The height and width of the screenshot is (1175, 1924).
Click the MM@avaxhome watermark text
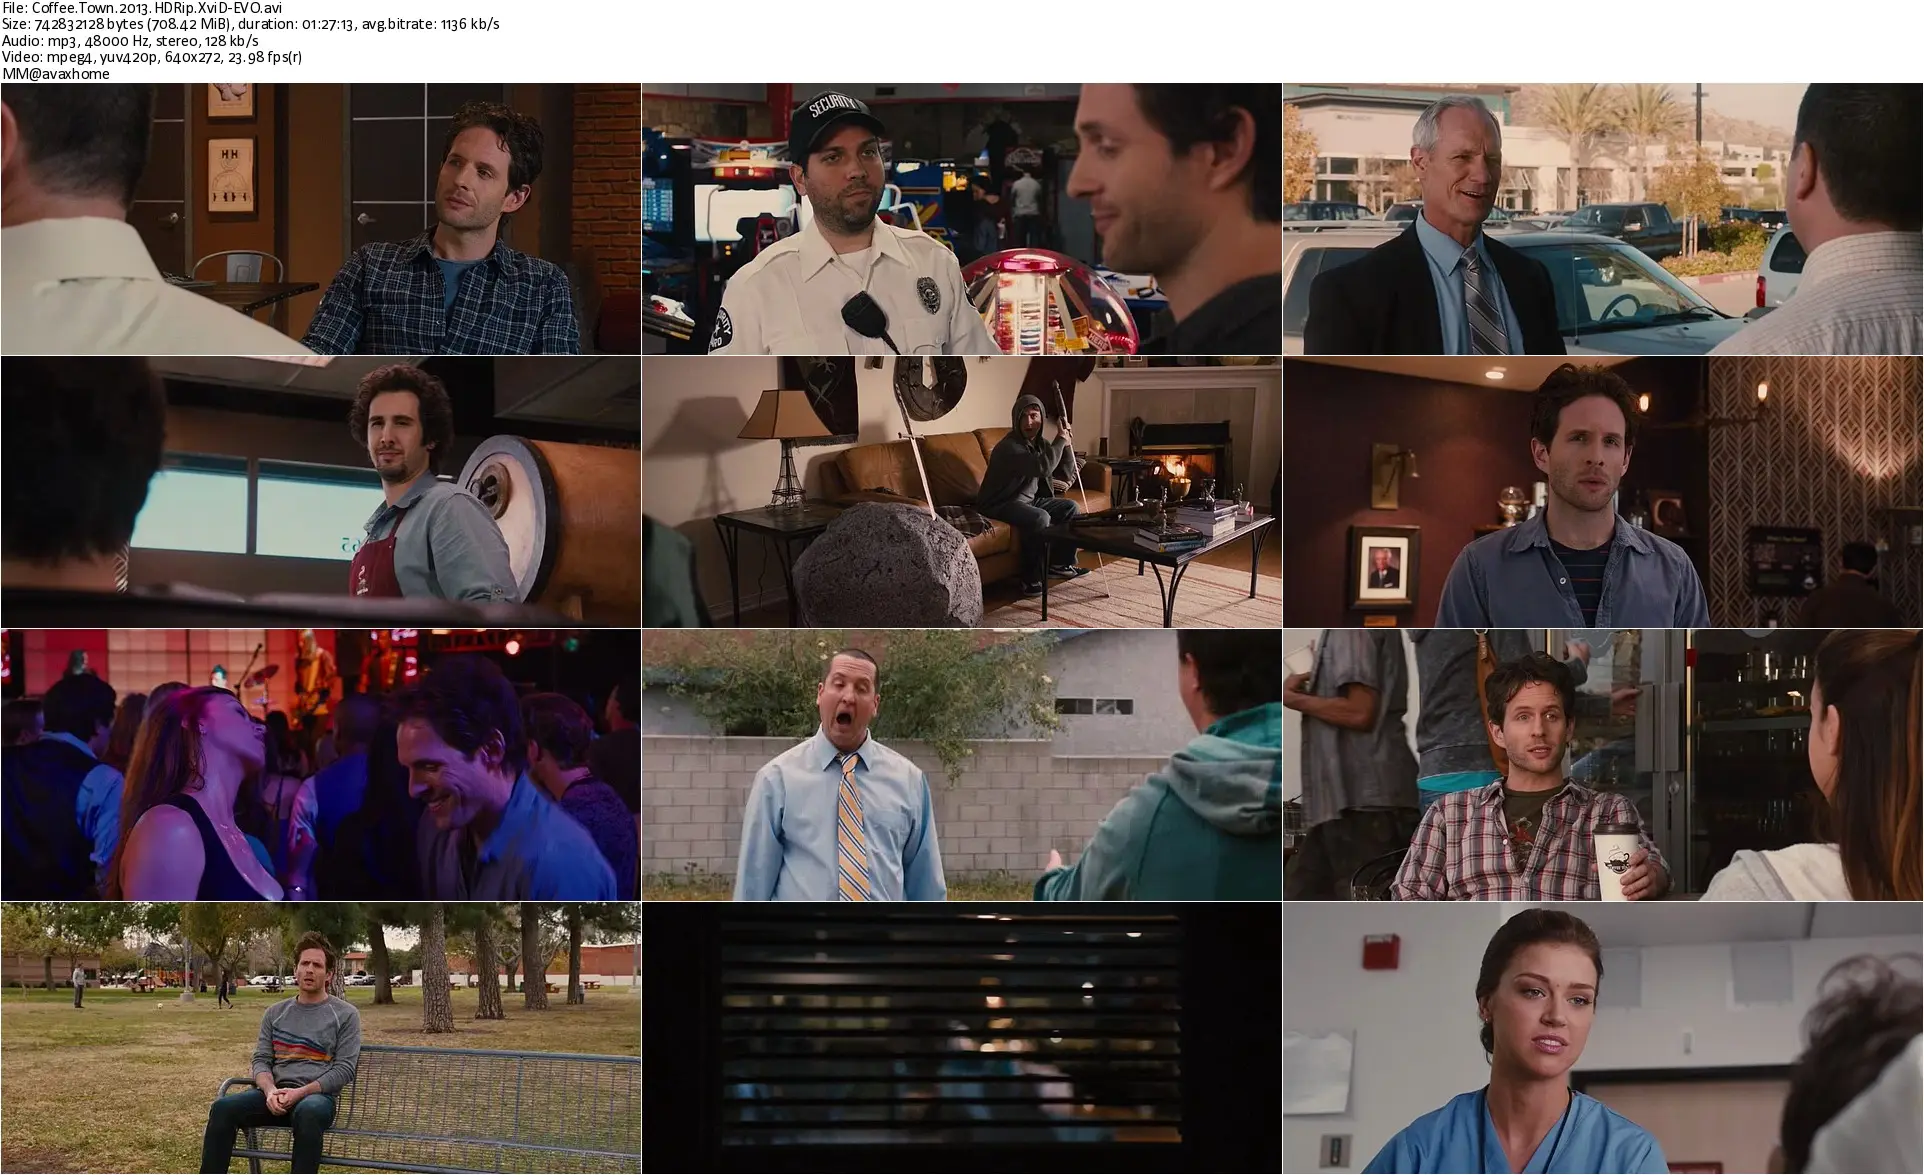point(56,74)
